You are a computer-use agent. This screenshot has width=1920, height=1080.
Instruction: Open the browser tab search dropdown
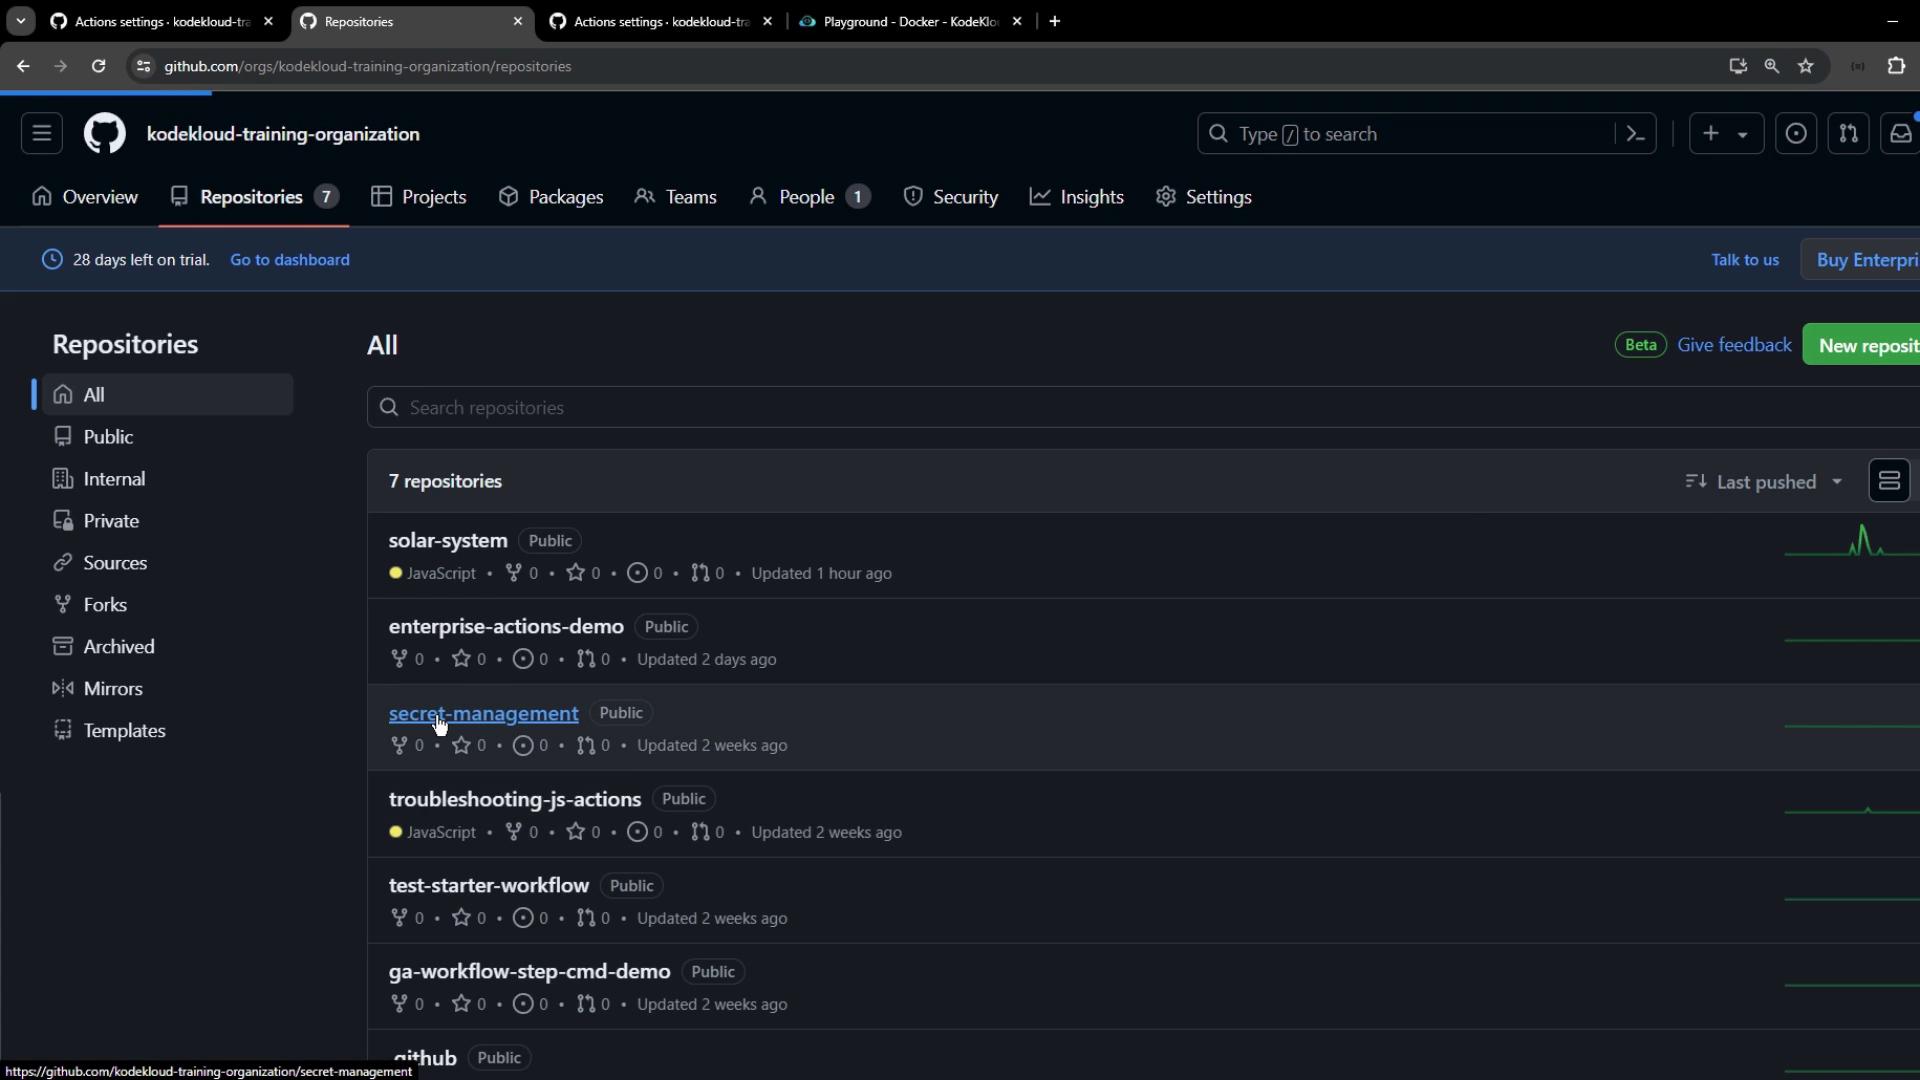(20, 21)
